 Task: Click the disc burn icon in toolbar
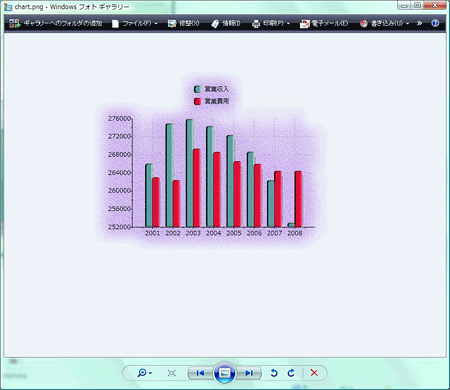364,23
